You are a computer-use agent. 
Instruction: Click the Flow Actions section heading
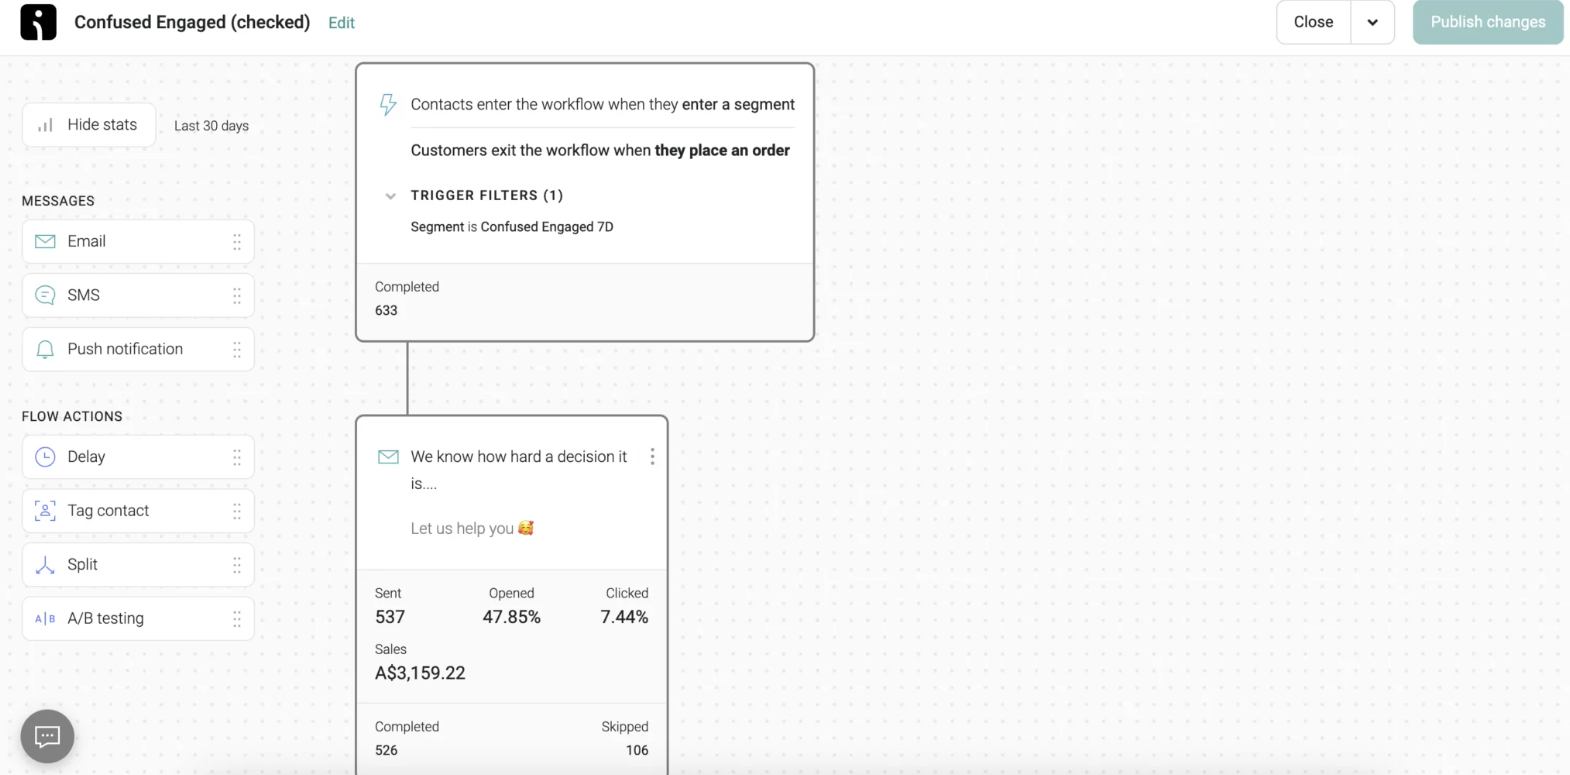[x=71, y=416]
